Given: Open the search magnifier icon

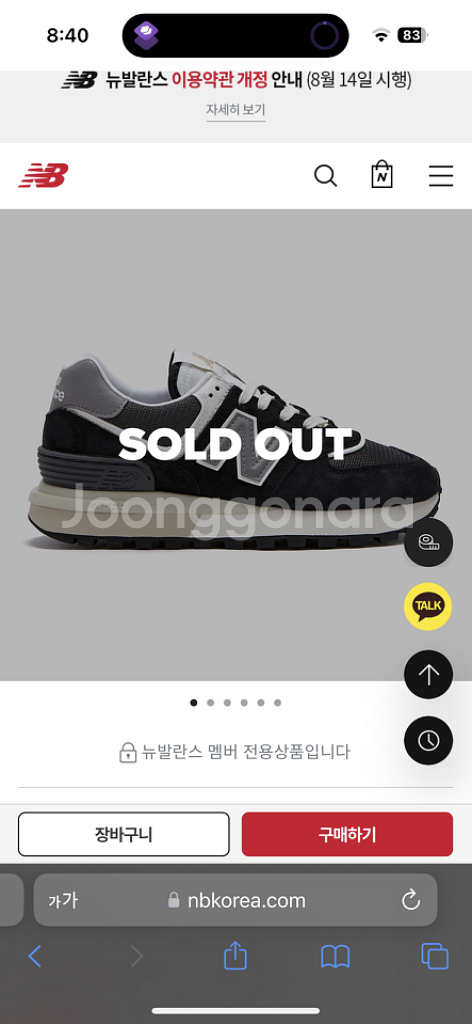Looking at the screenshot, I should (x=325, y=176).
